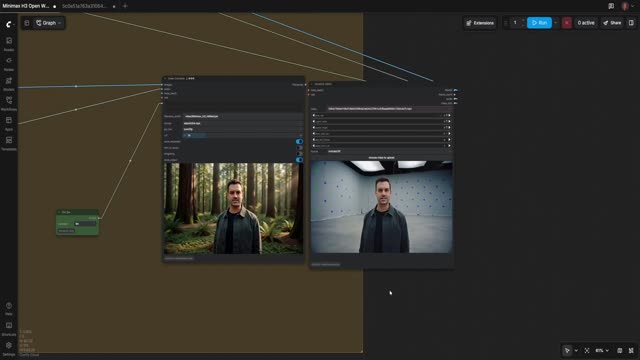Toggle the first blue switch in Video Combine
Image resolution: width=640 pixels, height=360 pixels.
pos(299,142)
